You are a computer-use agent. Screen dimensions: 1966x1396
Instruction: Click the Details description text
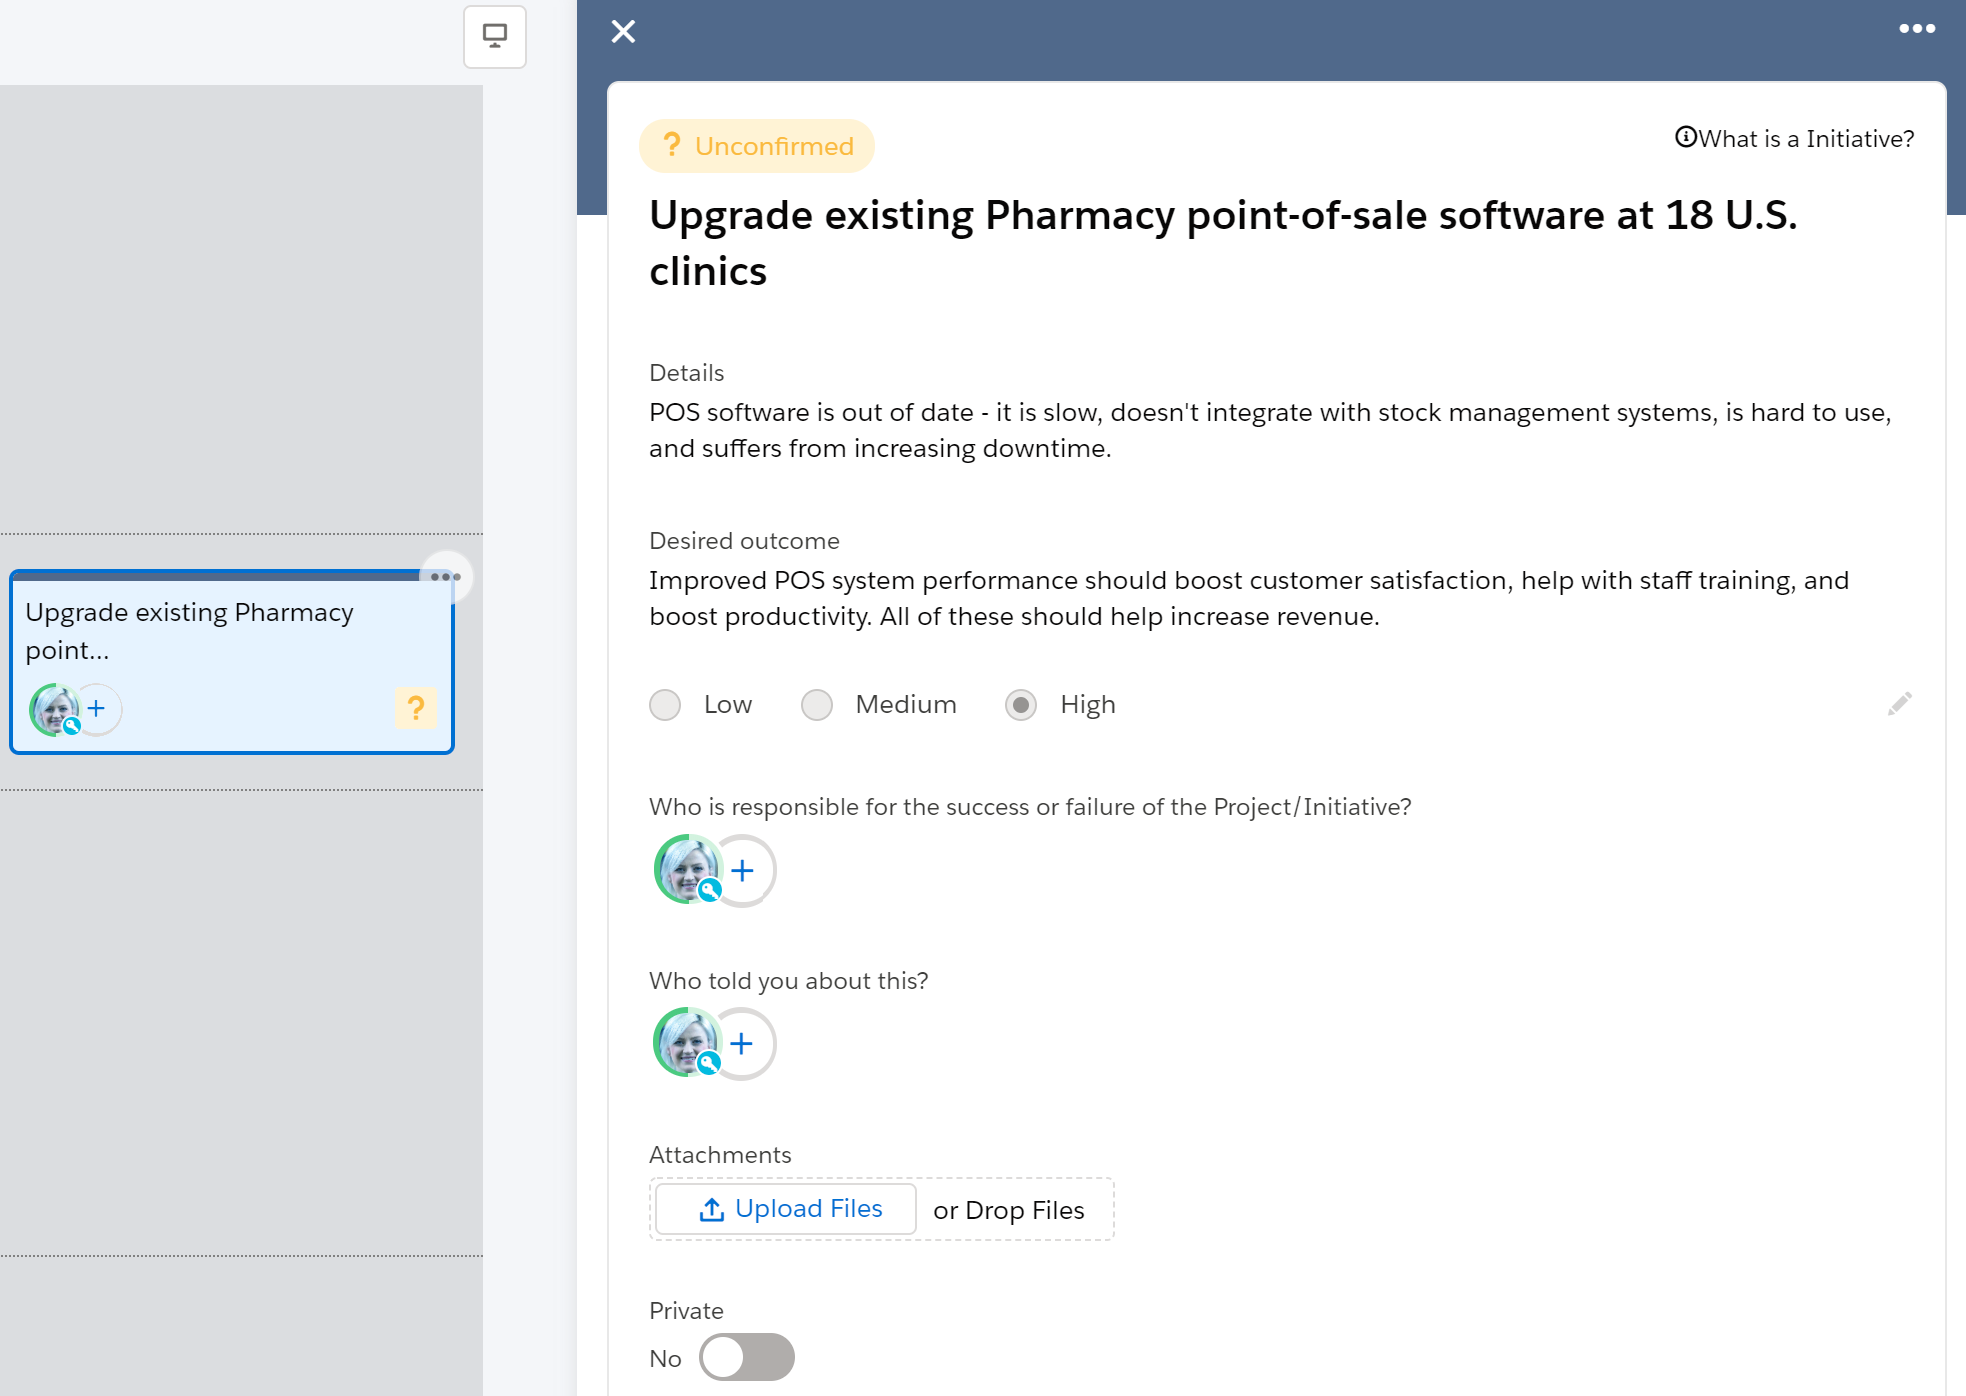[x=1270, y=430]
